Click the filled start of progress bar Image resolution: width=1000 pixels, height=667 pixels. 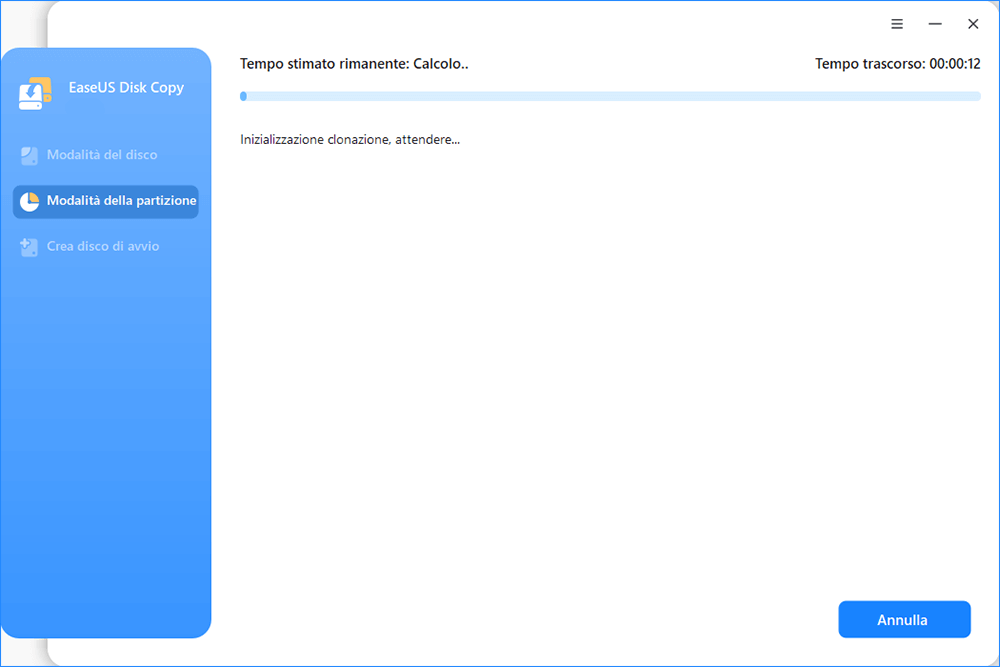(x=243, y=97)
